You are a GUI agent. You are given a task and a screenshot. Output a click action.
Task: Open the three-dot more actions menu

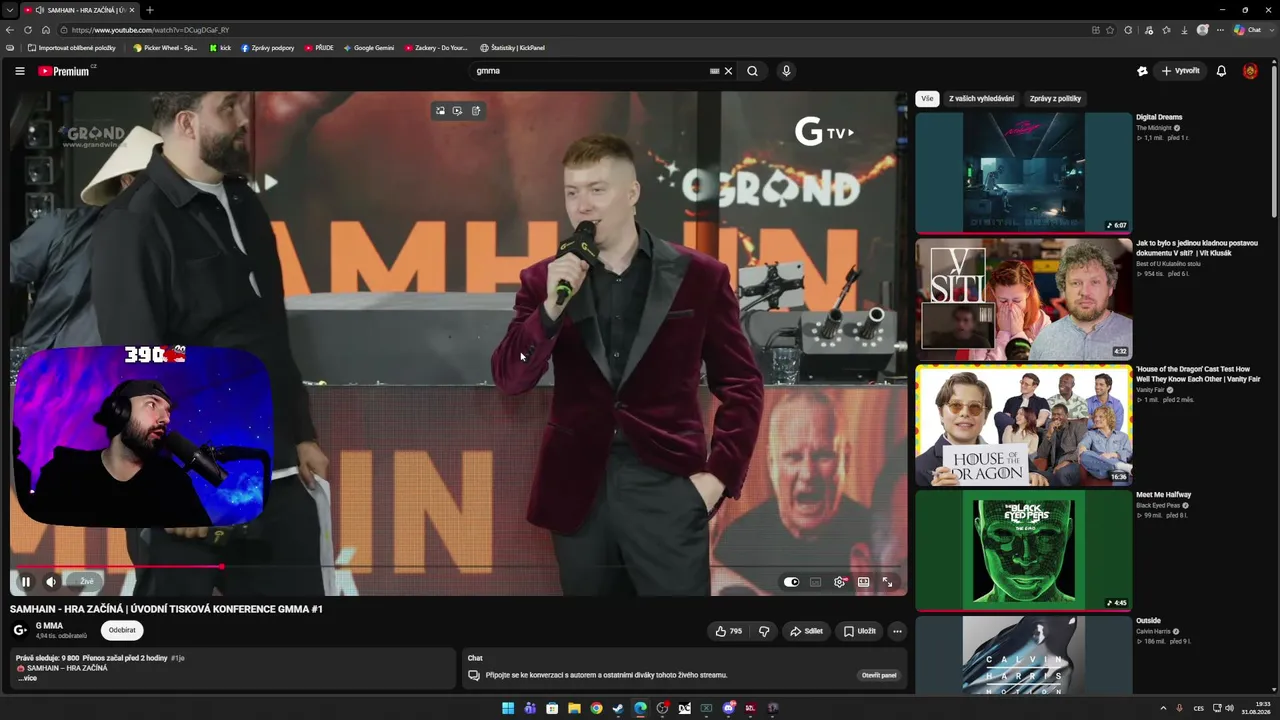pyautogui.click(x=897, y=631)
